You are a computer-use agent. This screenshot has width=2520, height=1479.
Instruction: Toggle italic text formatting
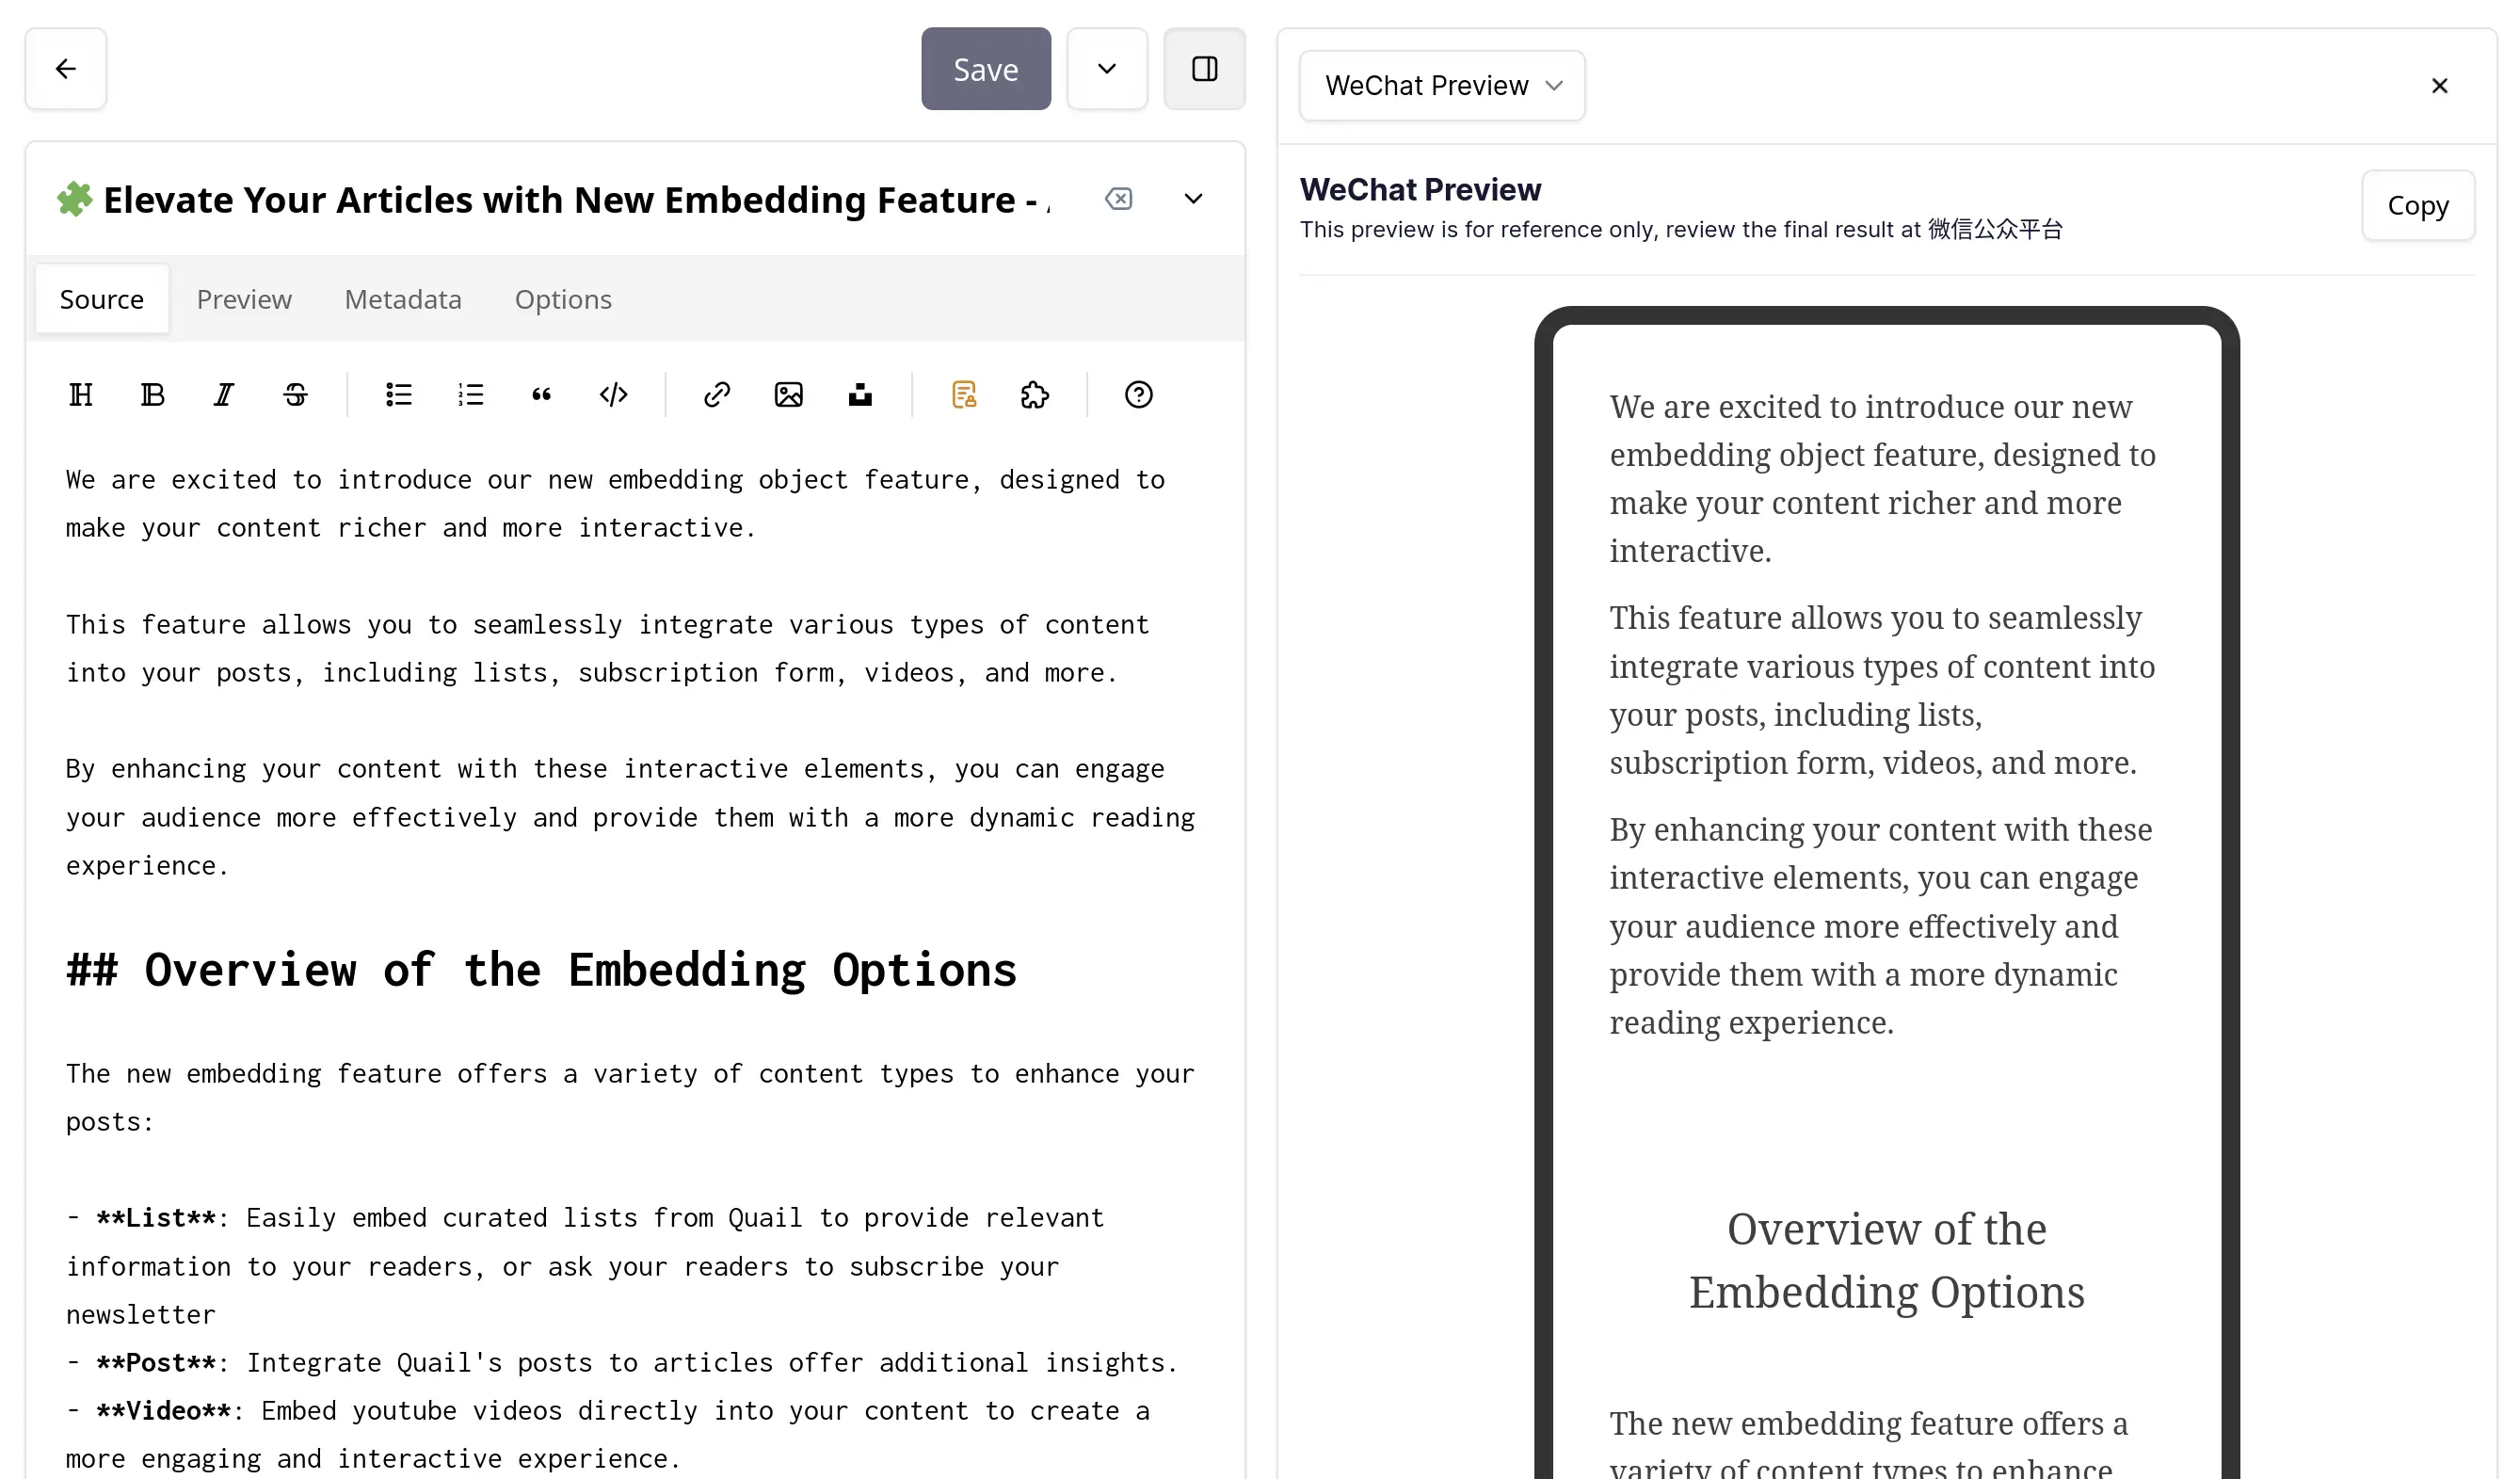[223, 394]
